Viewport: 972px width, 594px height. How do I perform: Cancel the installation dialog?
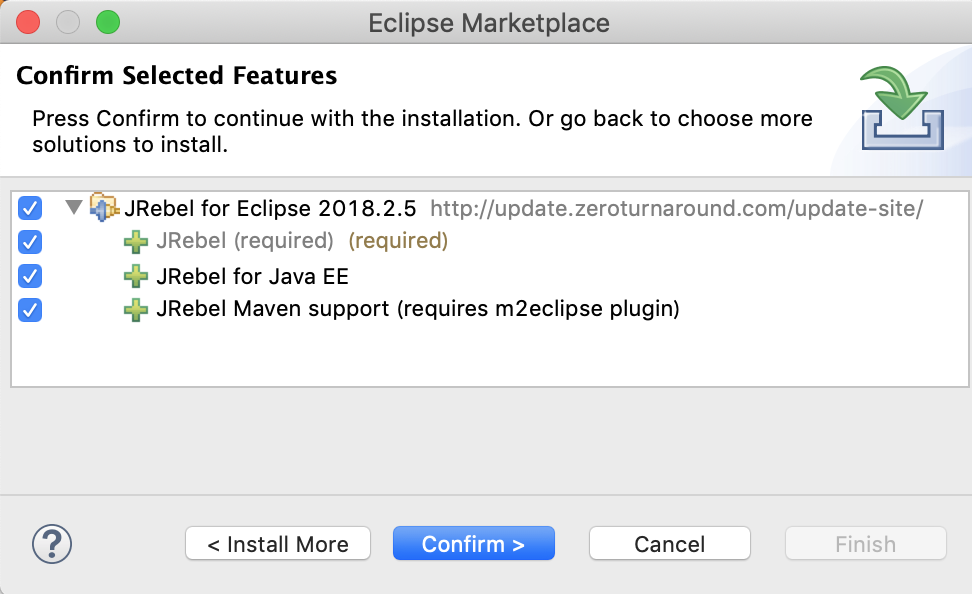pos(670,544)
